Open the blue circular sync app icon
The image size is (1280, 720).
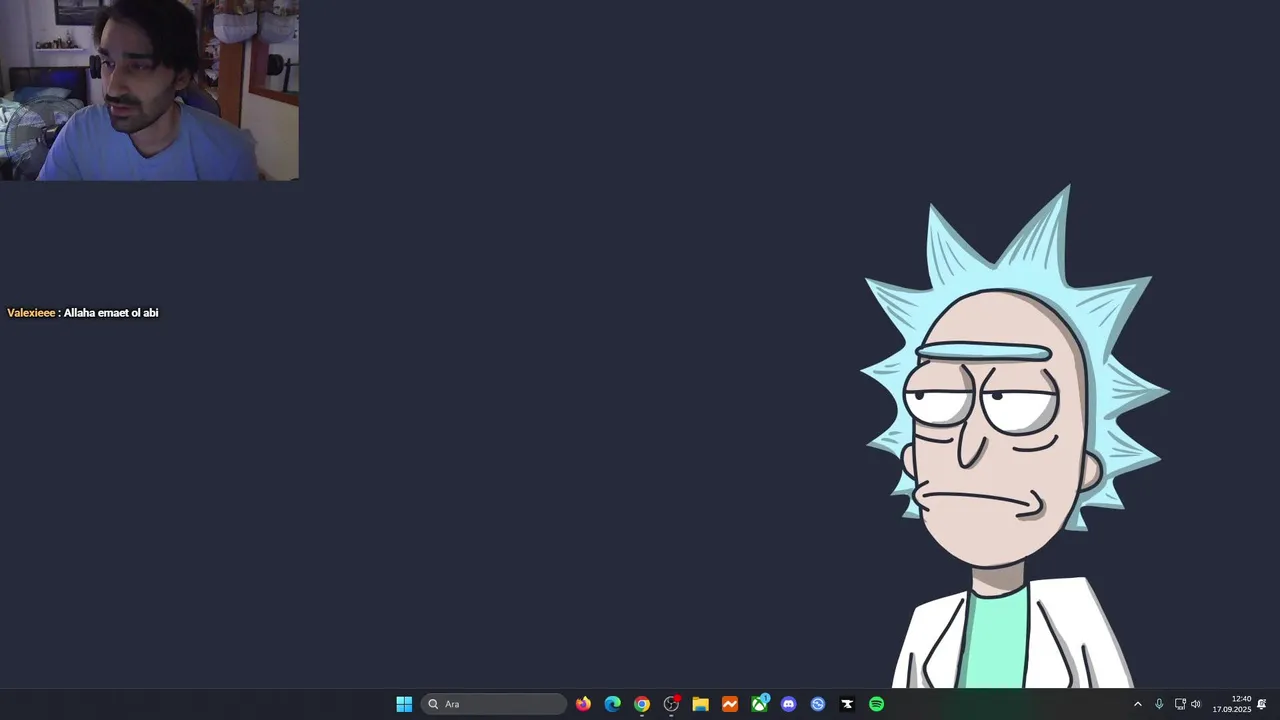point(818,704)
